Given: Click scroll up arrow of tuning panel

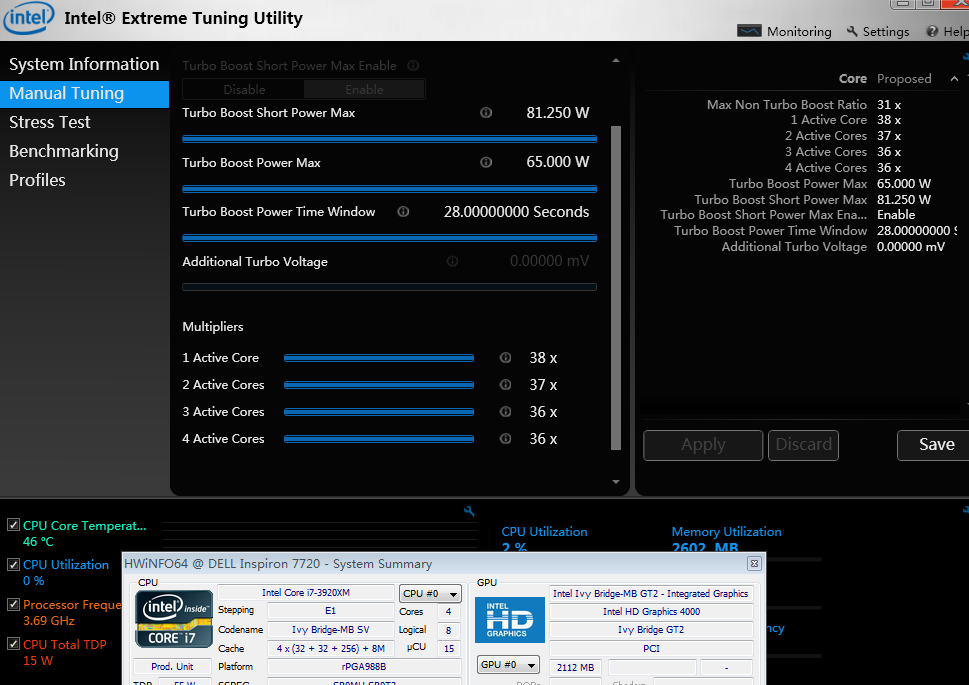Looking at the screenshot, I should (616, 61).
